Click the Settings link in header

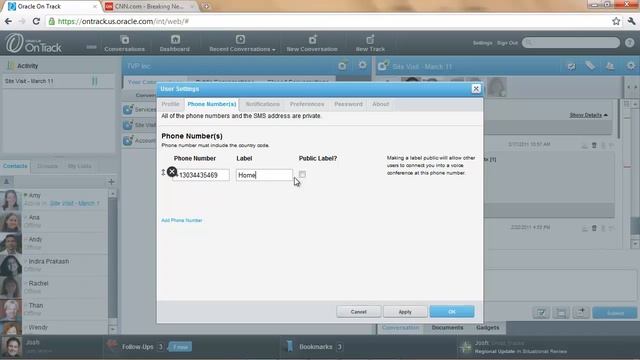(482, 43)
